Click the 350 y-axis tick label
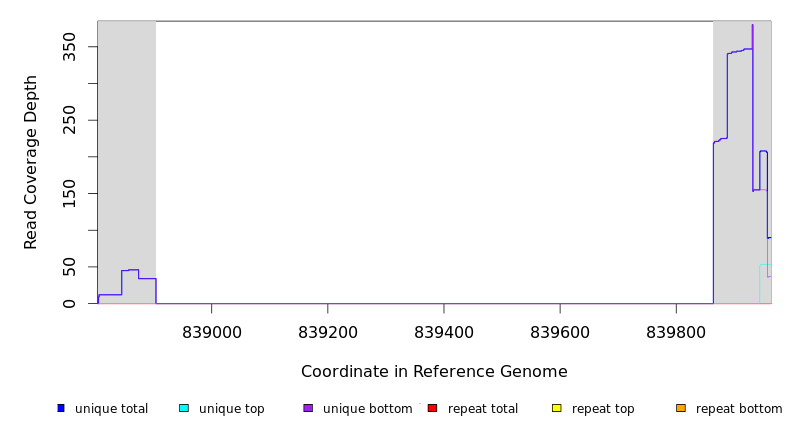The image size is (792, 432). tap(69, 46)
